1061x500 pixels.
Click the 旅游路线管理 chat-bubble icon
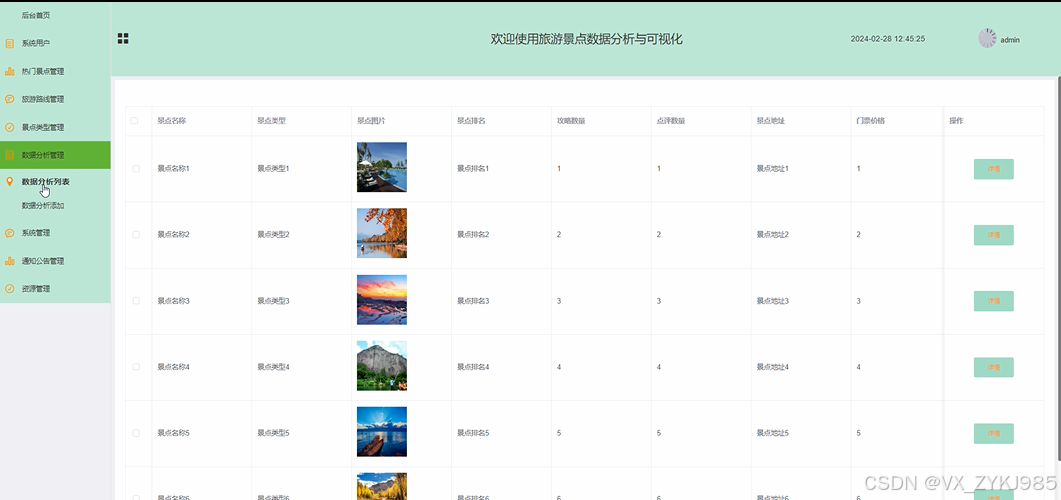coord(9,99)
